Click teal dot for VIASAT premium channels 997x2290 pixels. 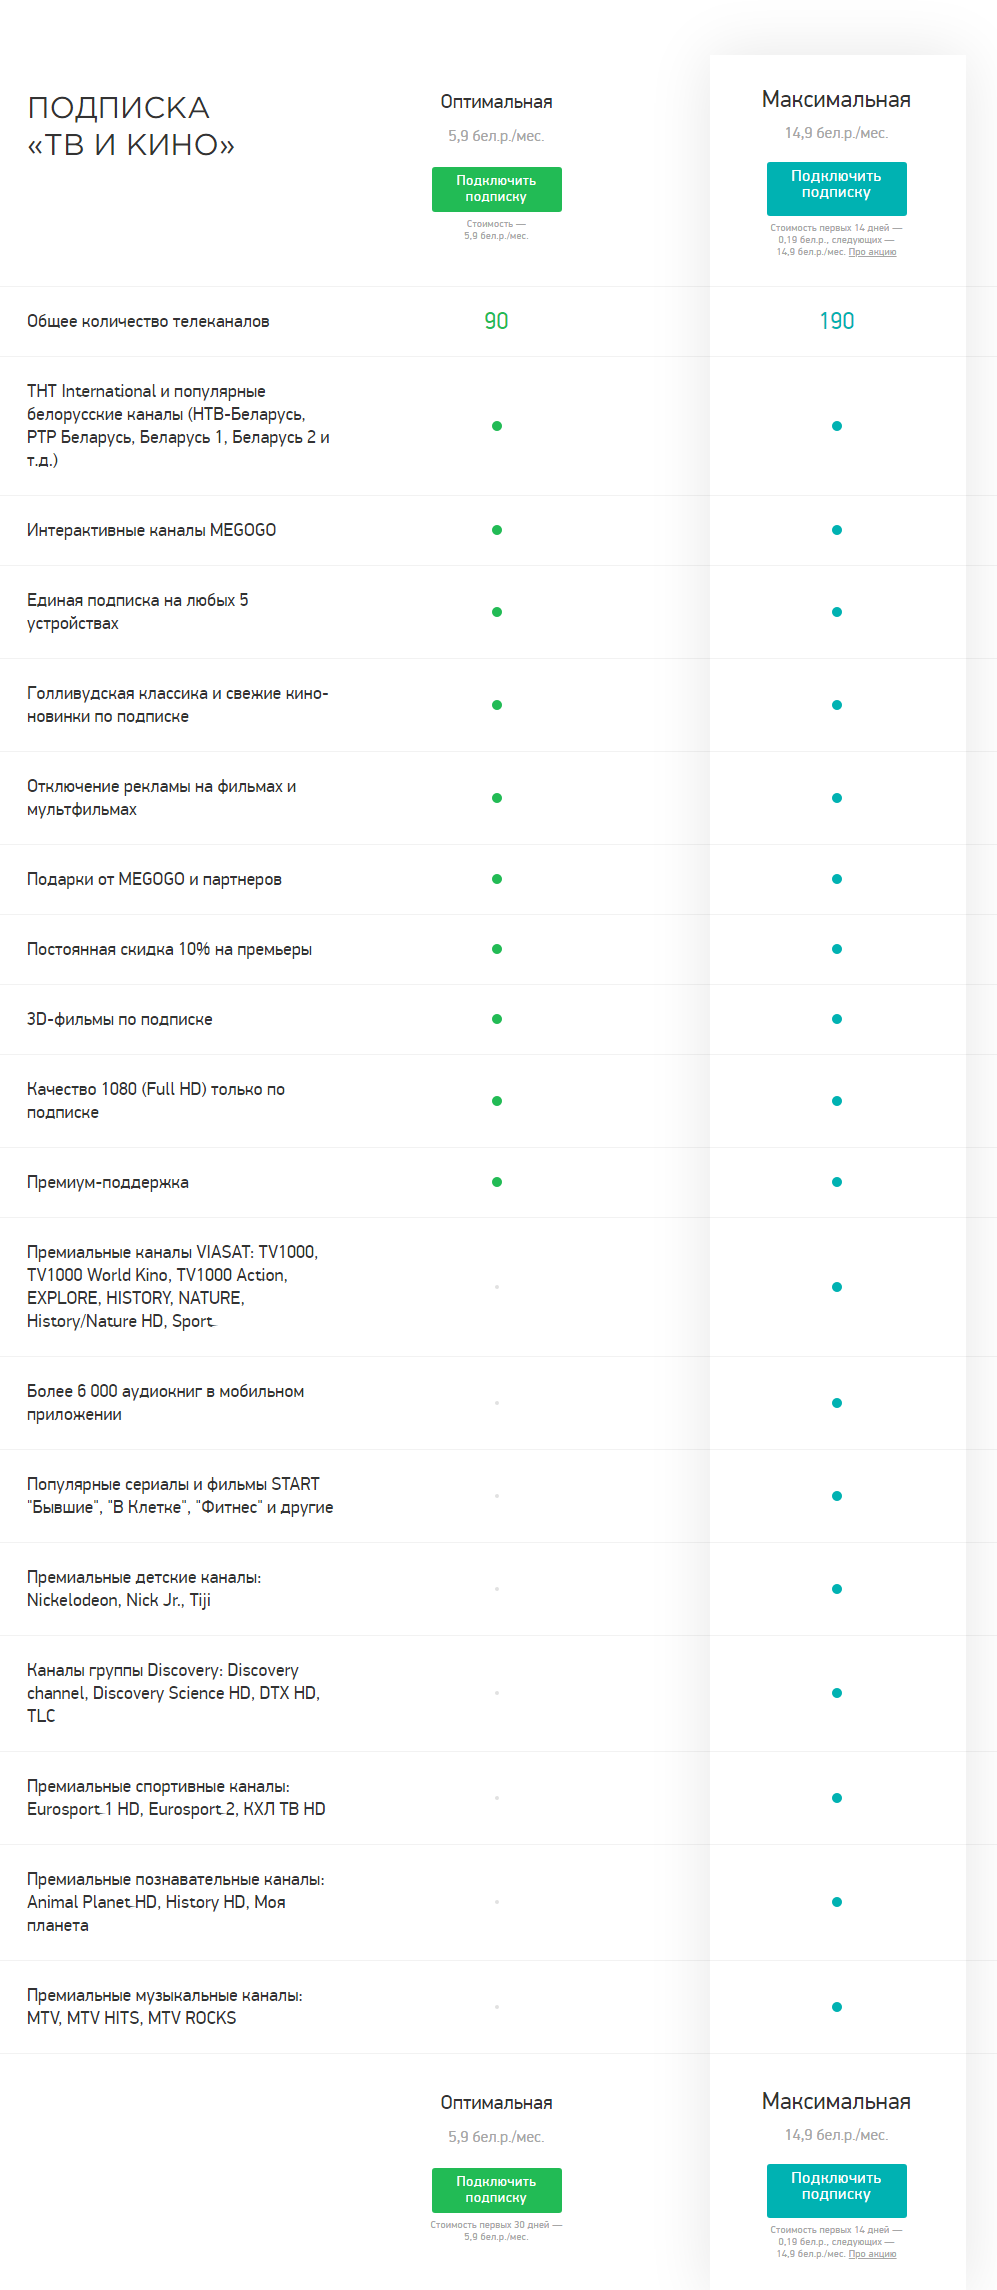(x=837, y=1287)
